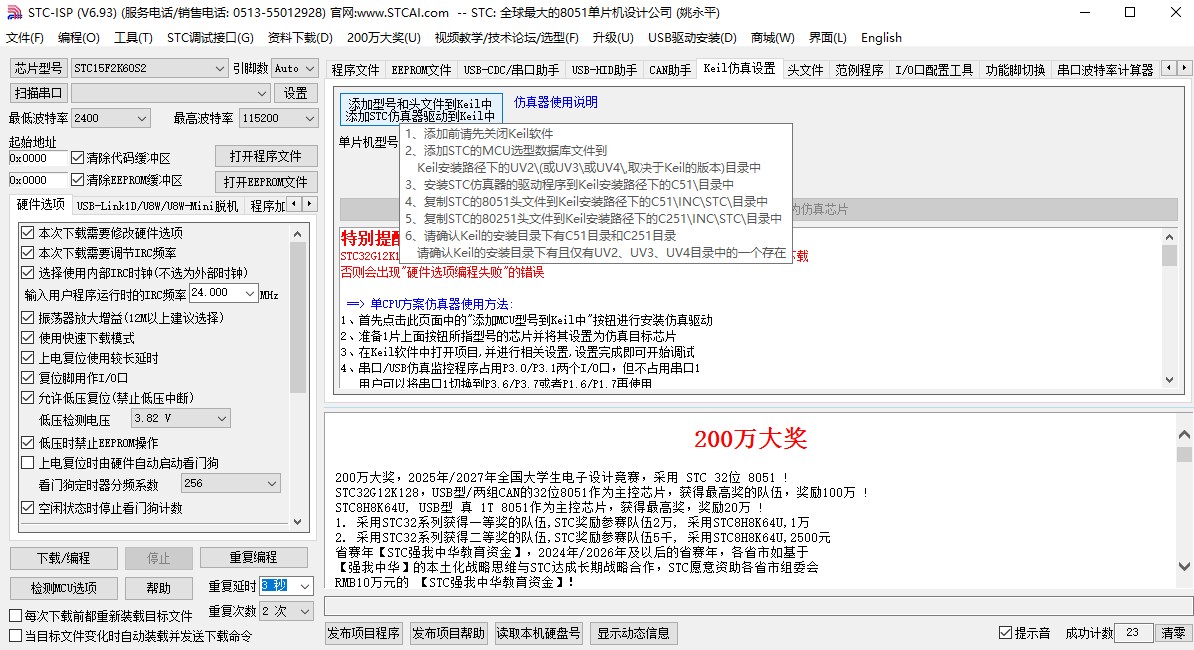Click the left arrow next to 程序加 tab

tap(295, 204)
